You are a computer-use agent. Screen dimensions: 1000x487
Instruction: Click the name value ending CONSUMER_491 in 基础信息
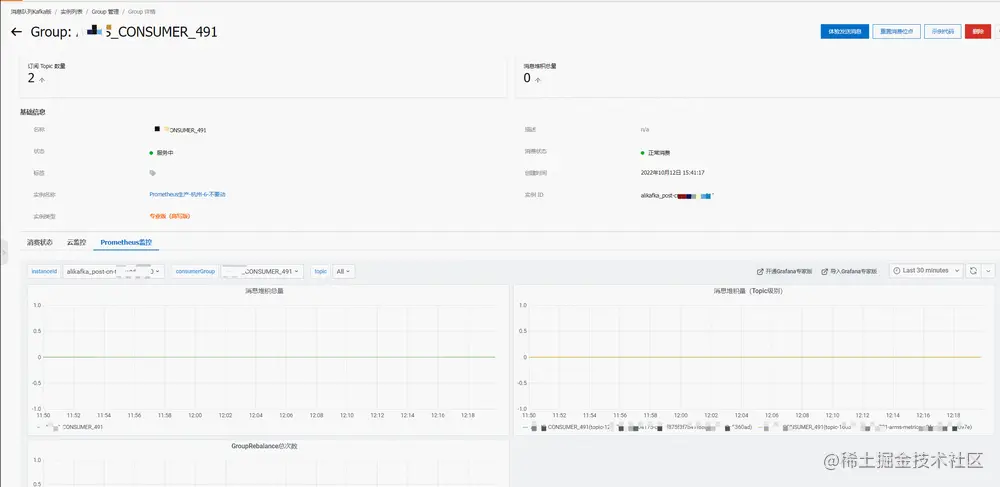[x=180, y=129]
